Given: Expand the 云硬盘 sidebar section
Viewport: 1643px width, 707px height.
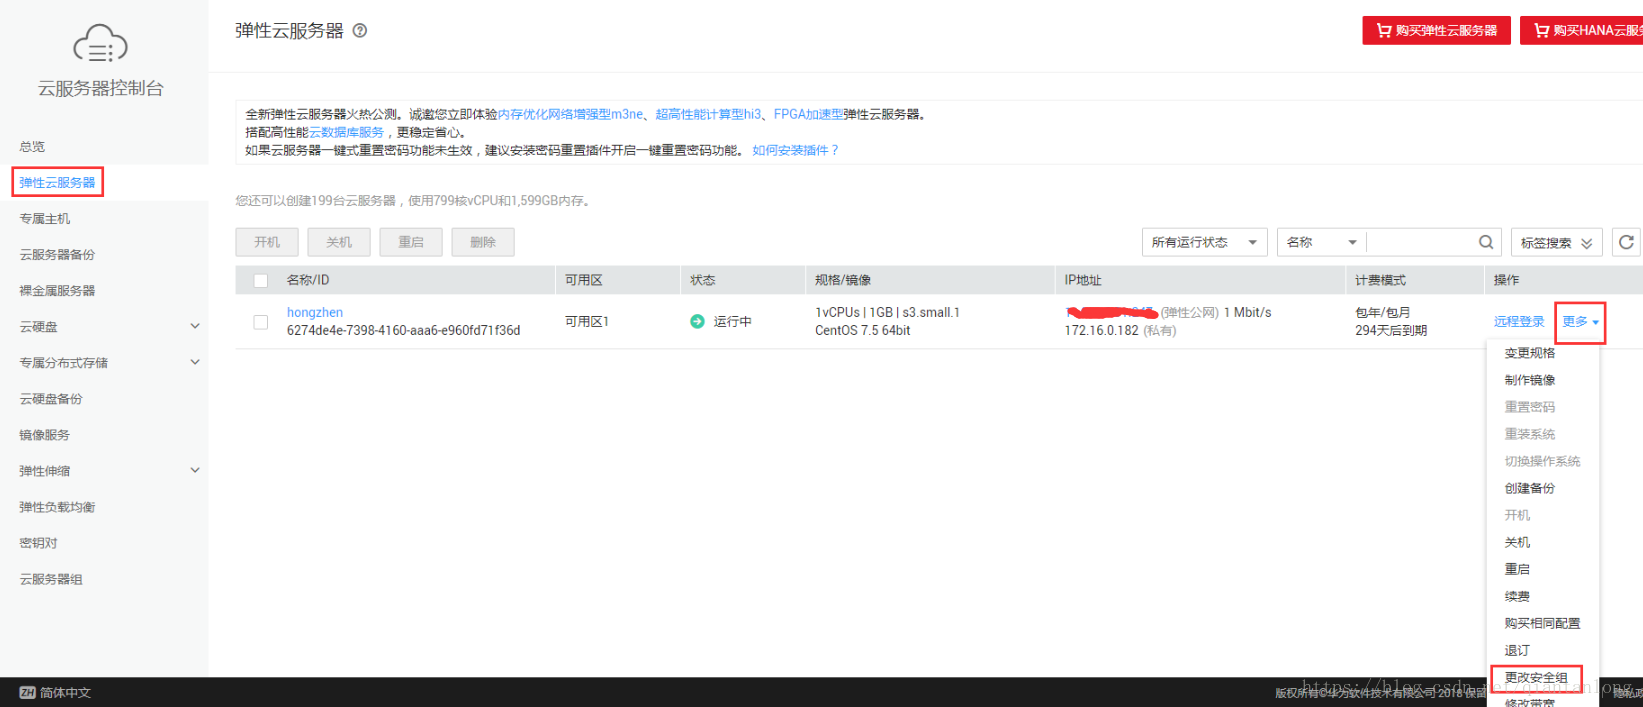Looking at the screenshot, I should (x=195, y=326).
